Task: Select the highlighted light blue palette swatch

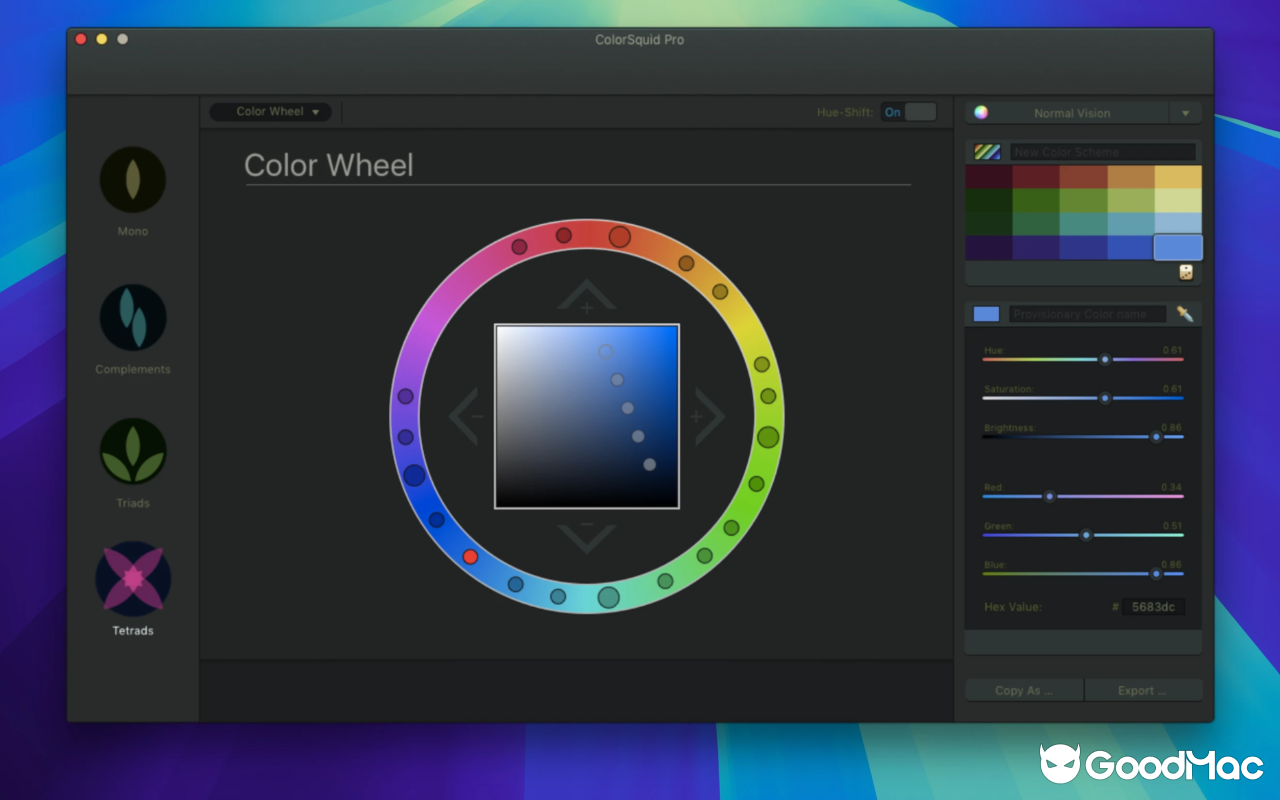Action: [1177, 246]
